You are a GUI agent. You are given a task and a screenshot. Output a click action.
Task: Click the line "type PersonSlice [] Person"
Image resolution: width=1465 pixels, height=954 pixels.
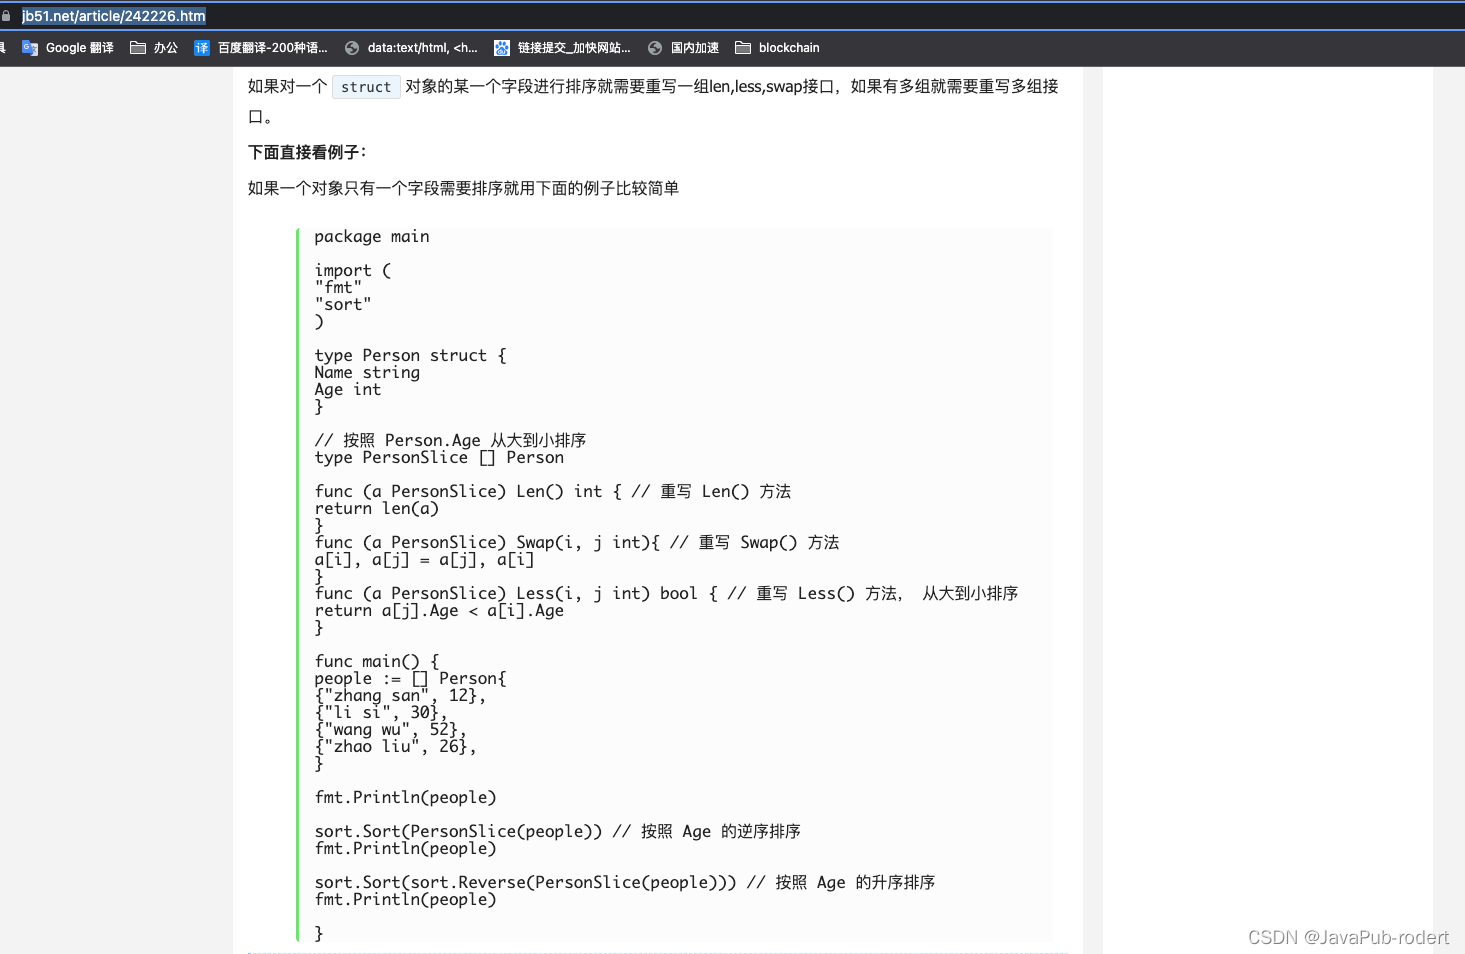[x=439, y=458]
